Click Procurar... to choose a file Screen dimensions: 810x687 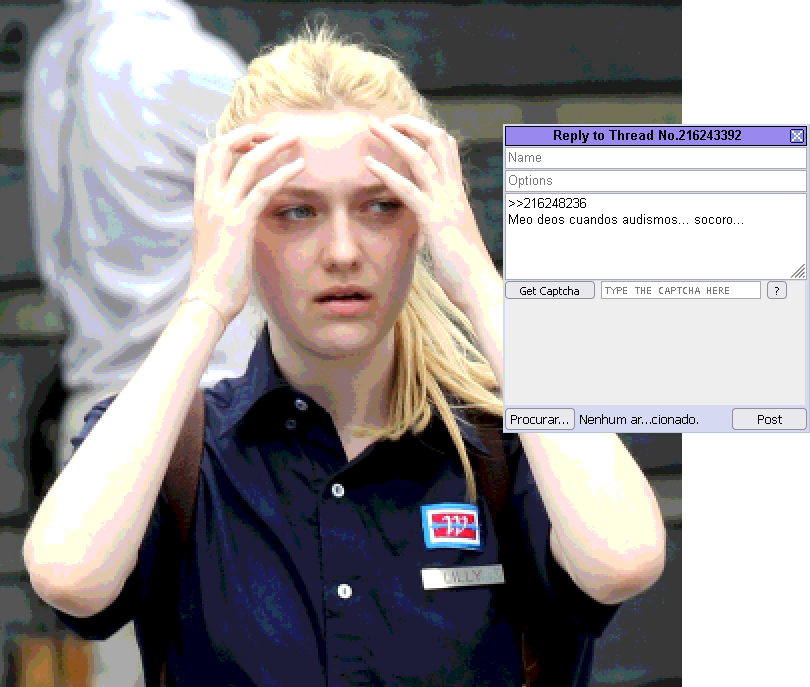tap(539, 419)
